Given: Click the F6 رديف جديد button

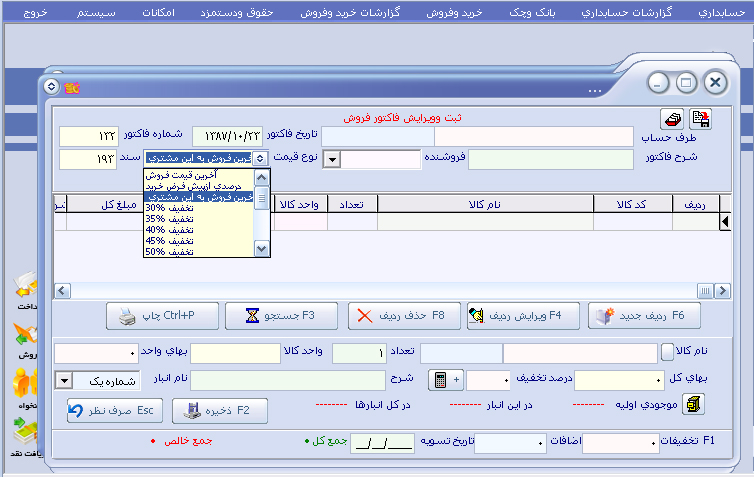Looking at the screenshot, I should [x=644, y=315].
